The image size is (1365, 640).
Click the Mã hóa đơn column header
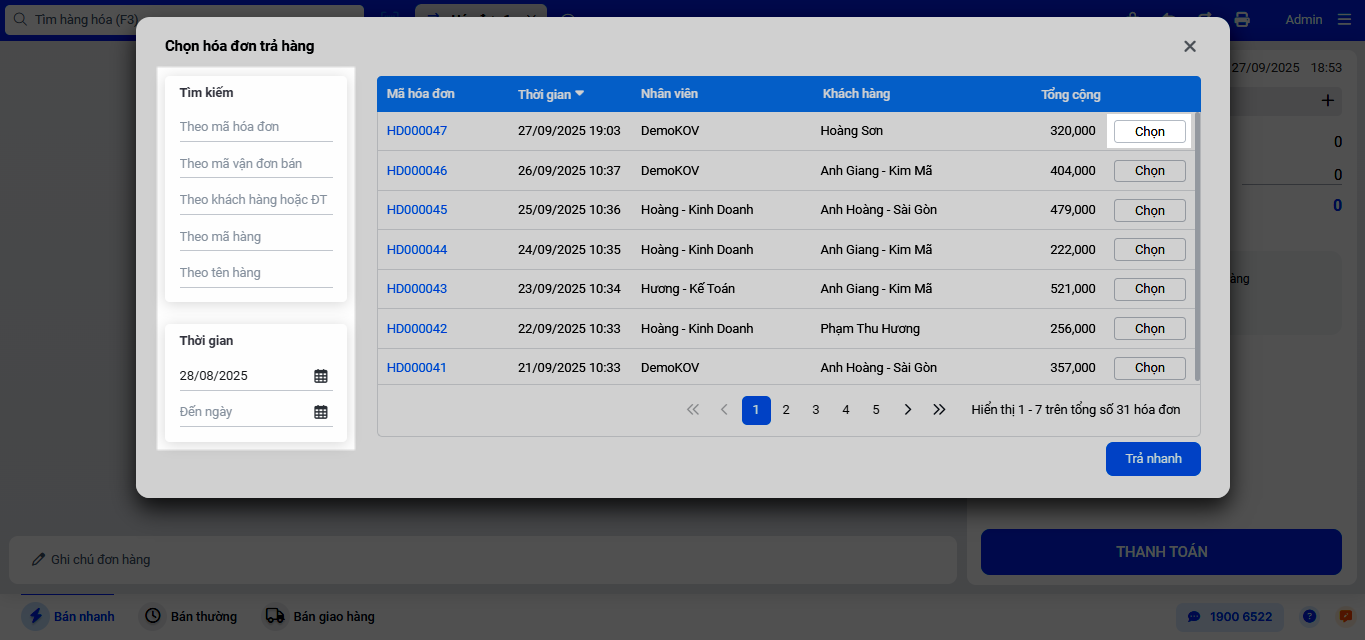coord(421,94)
